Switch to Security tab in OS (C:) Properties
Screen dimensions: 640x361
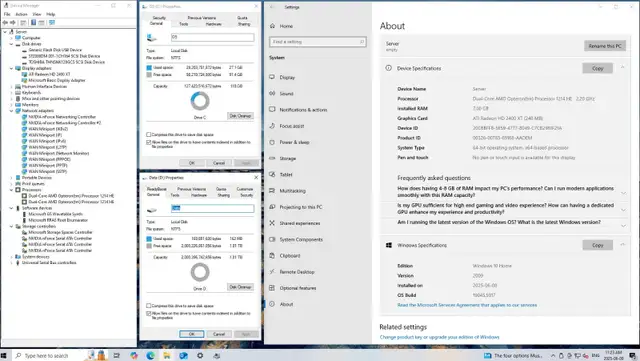[x=159, y=18]
